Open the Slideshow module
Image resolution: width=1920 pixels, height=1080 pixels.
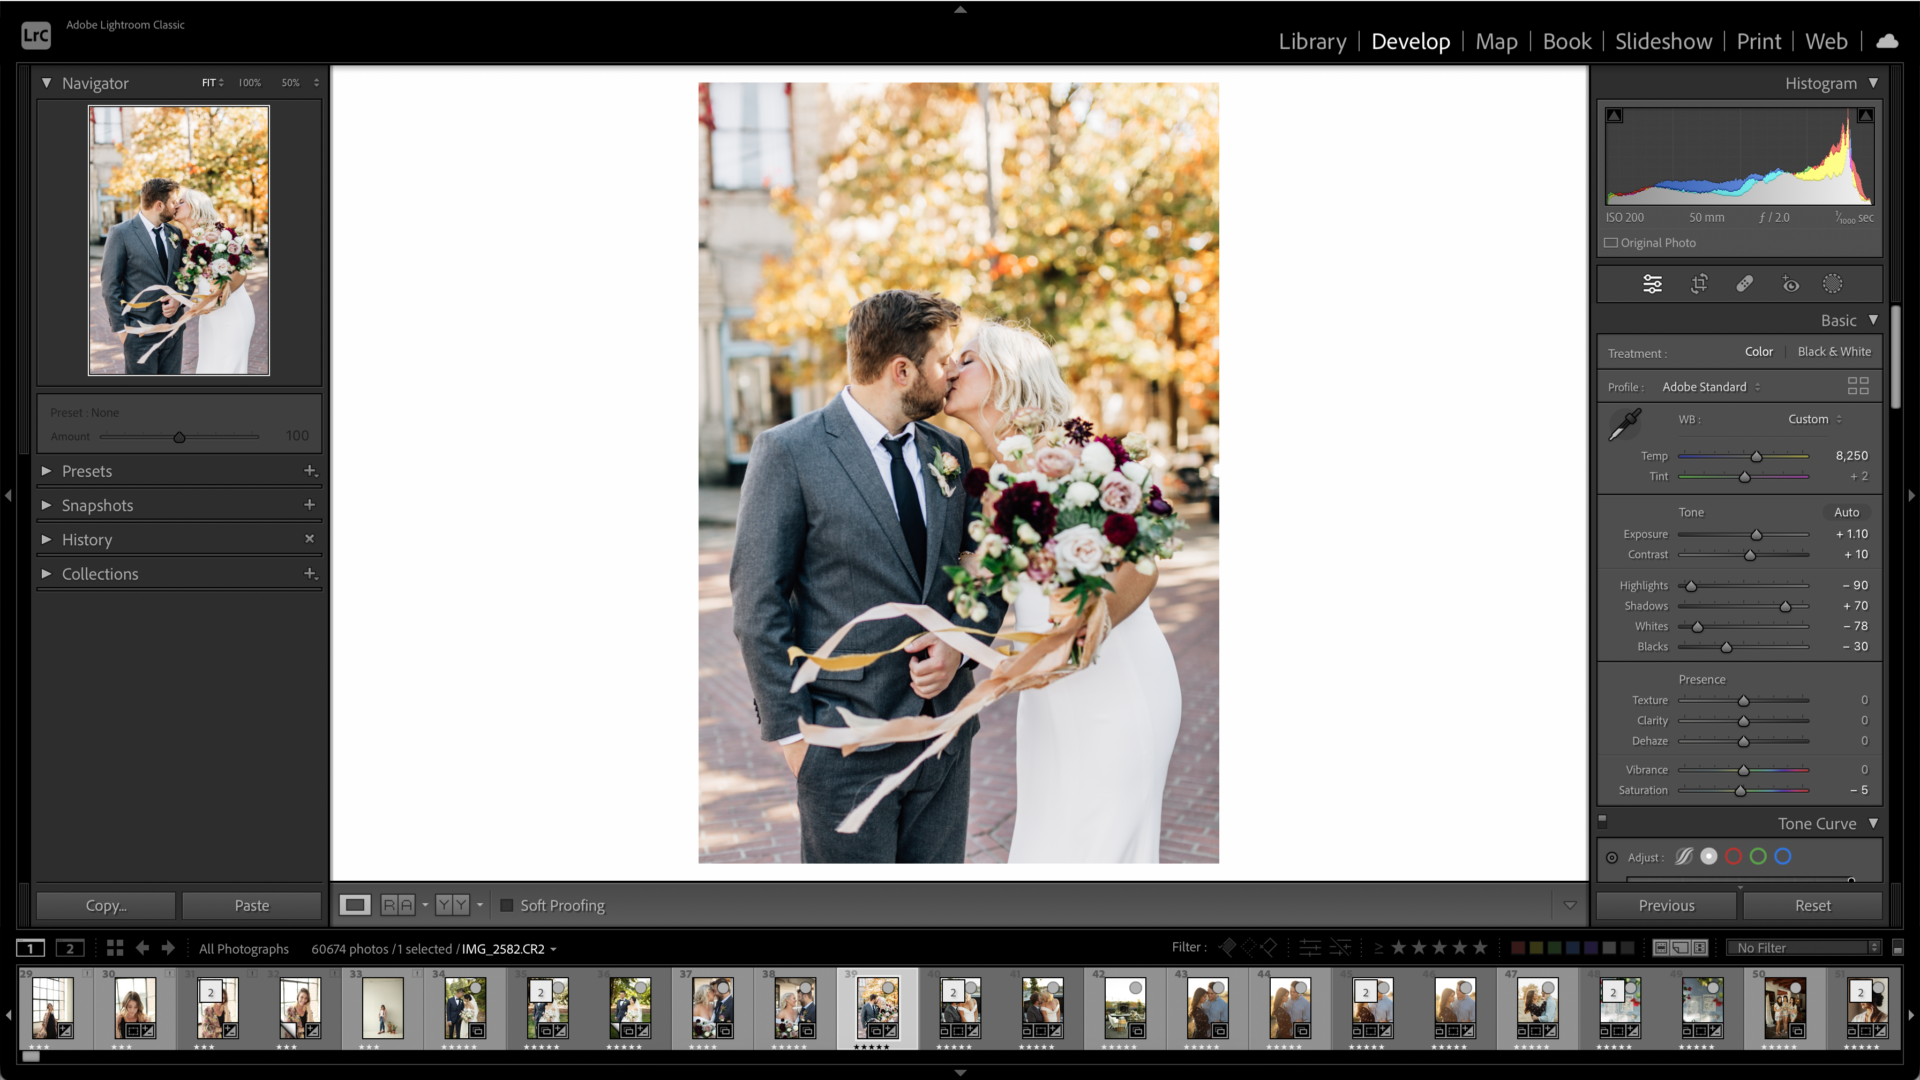point(1663,41)
